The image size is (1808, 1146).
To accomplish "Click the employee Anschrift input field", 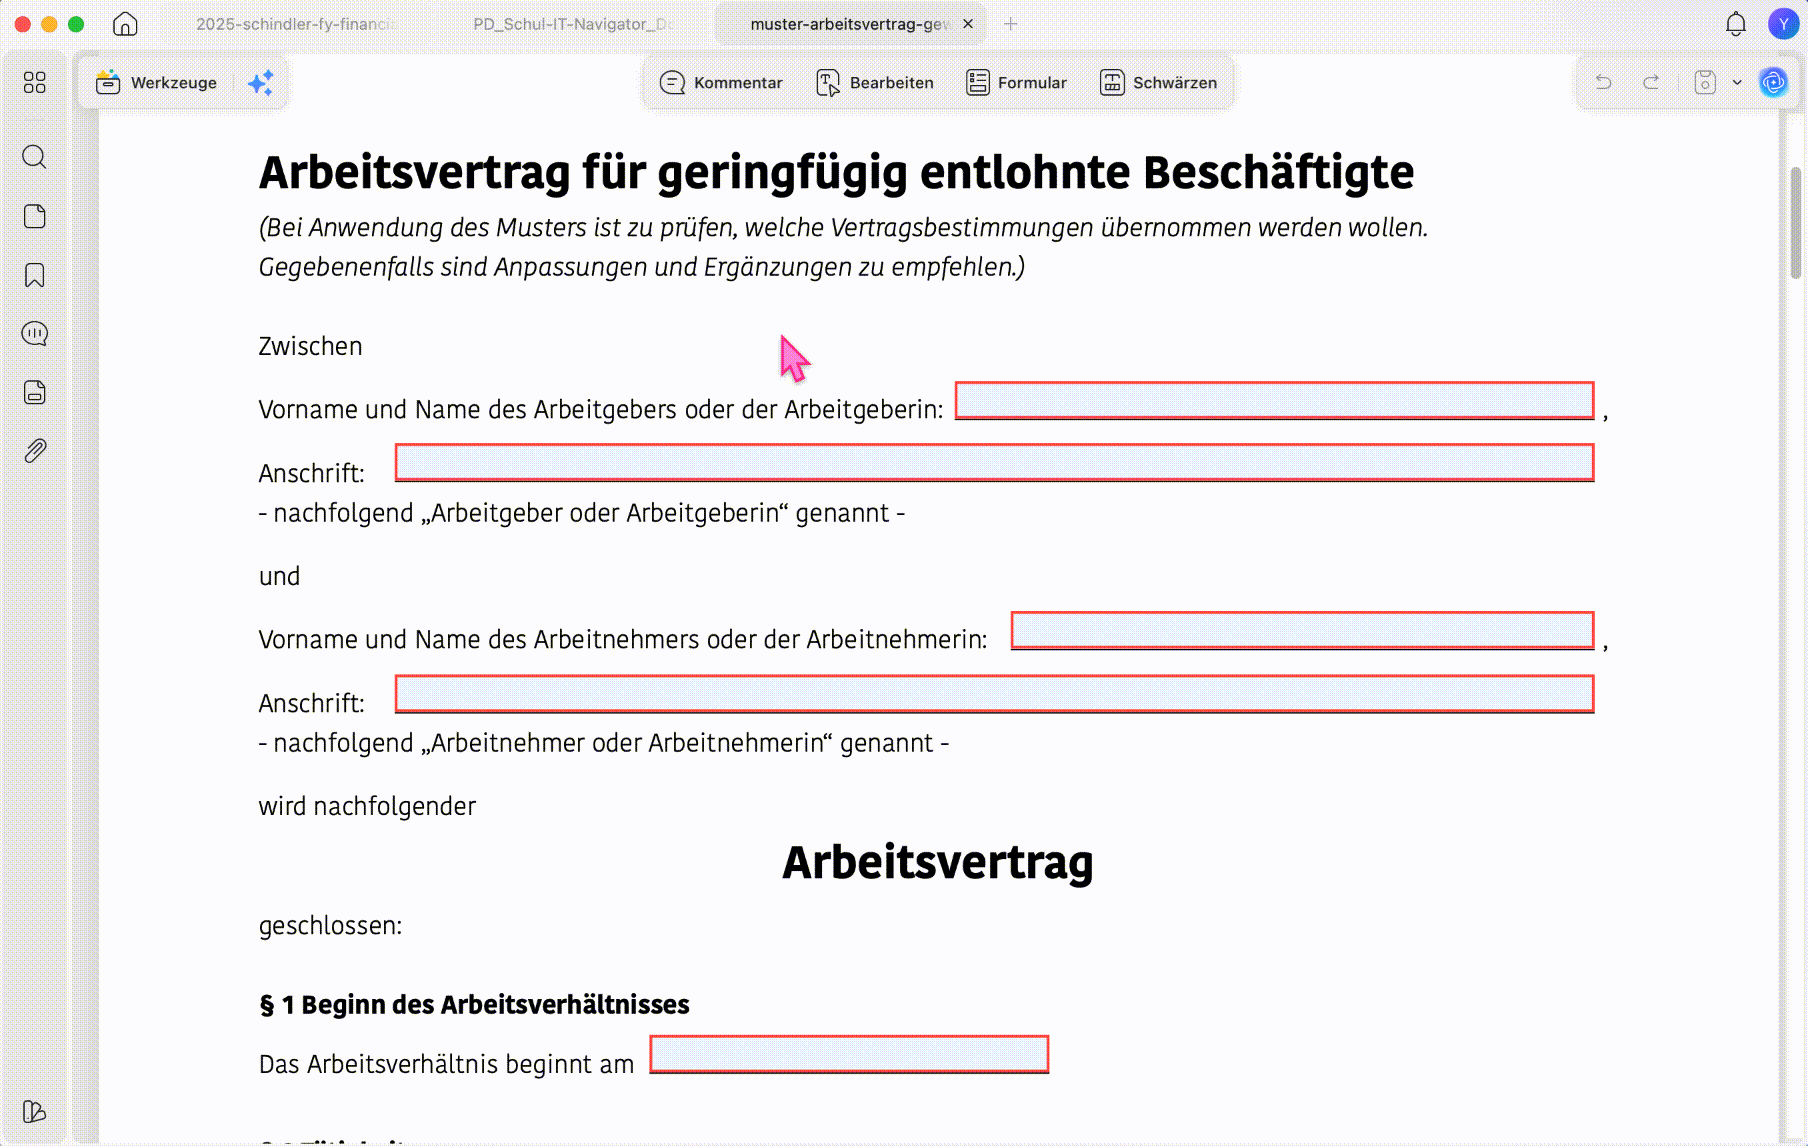I will tap(994, 694).
